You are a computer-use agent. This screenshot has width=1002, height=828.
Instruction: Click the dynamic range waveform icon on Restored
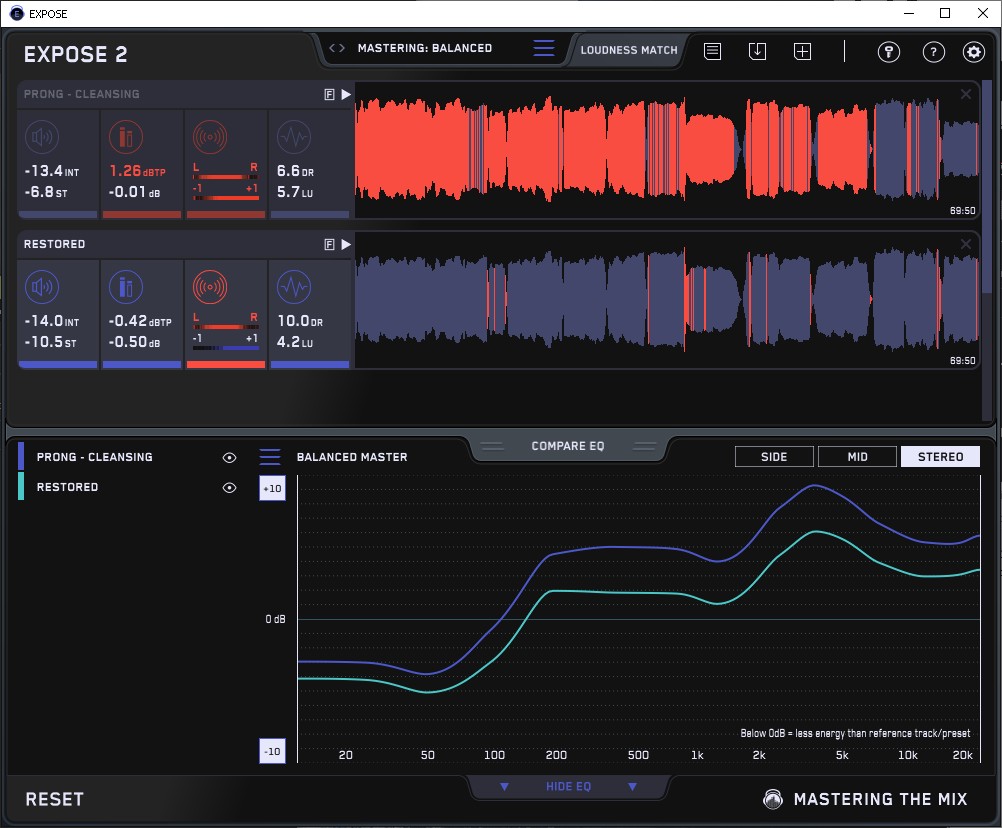(x=293, y=287)
